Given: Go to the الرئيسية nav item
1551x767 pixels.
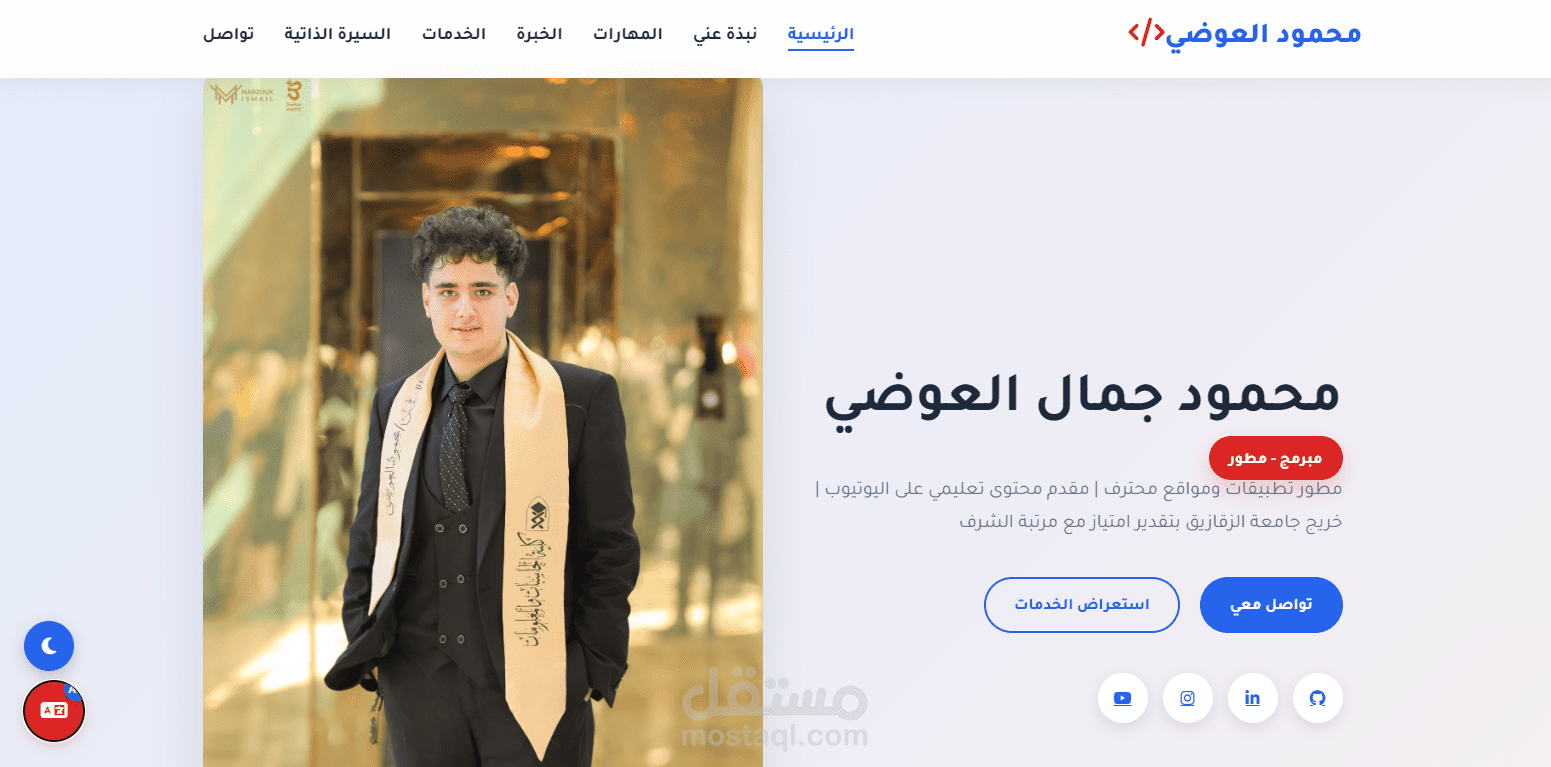Looking at the screenshot, I should tap(821, 34).
